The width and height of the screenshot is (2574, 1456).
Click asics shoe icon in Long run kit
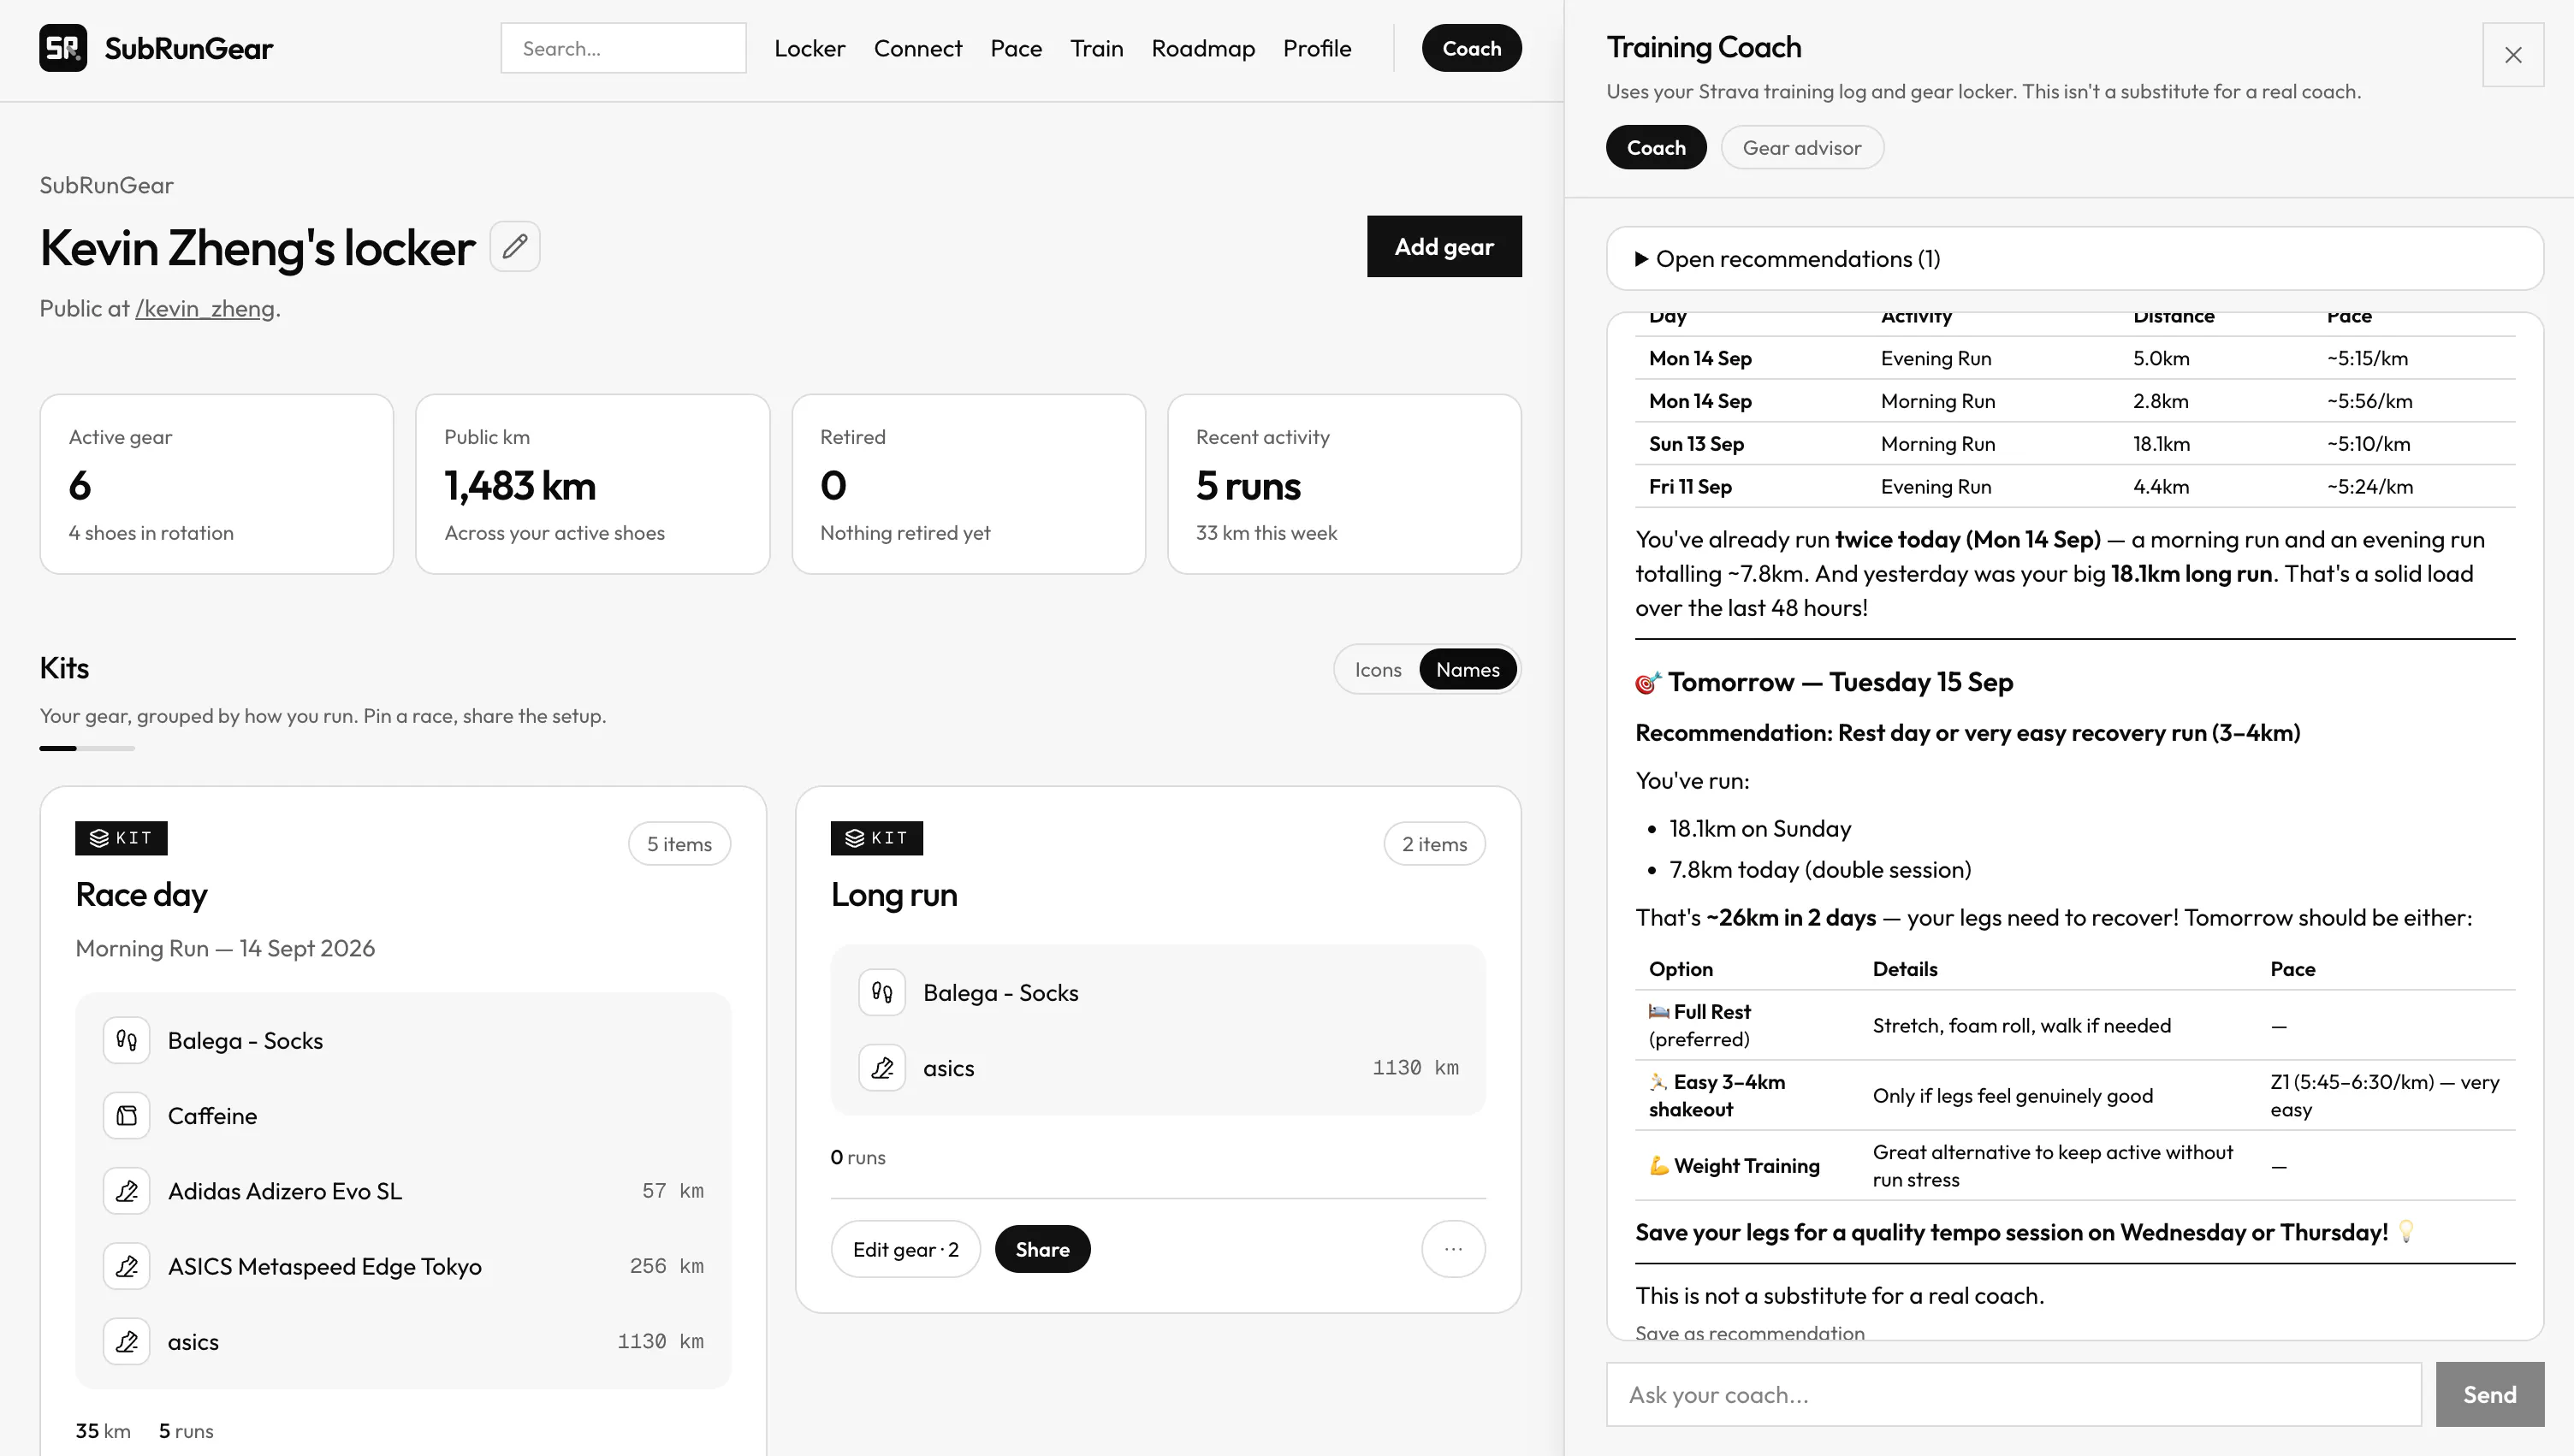882,1067
